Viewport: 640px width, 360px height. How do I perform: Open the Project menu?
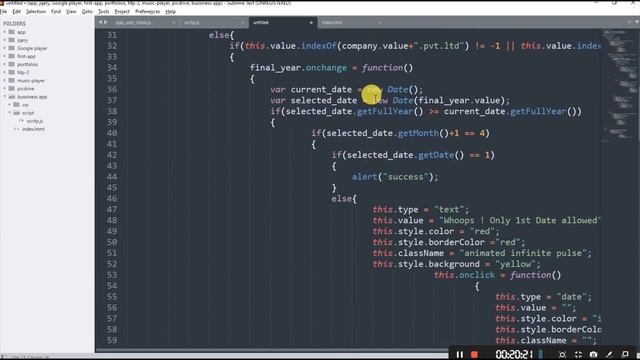[x=122, y=11]
